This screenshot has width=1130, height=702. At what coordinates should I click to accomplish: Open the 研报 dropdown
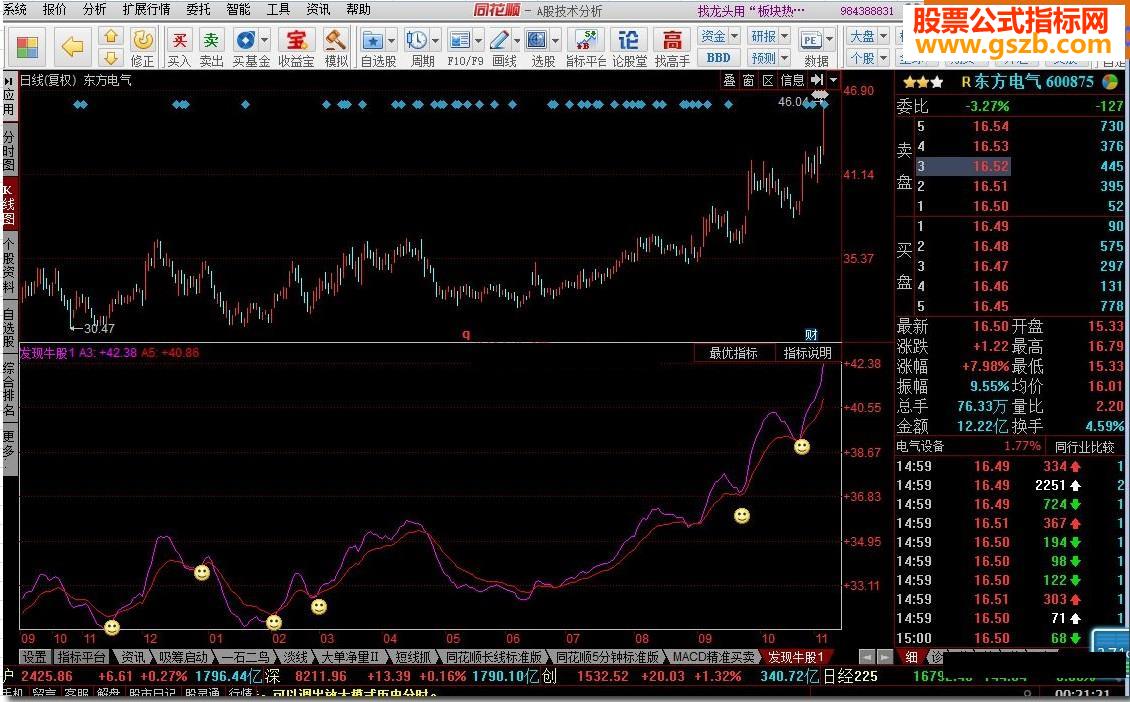(x=769, y=35)
